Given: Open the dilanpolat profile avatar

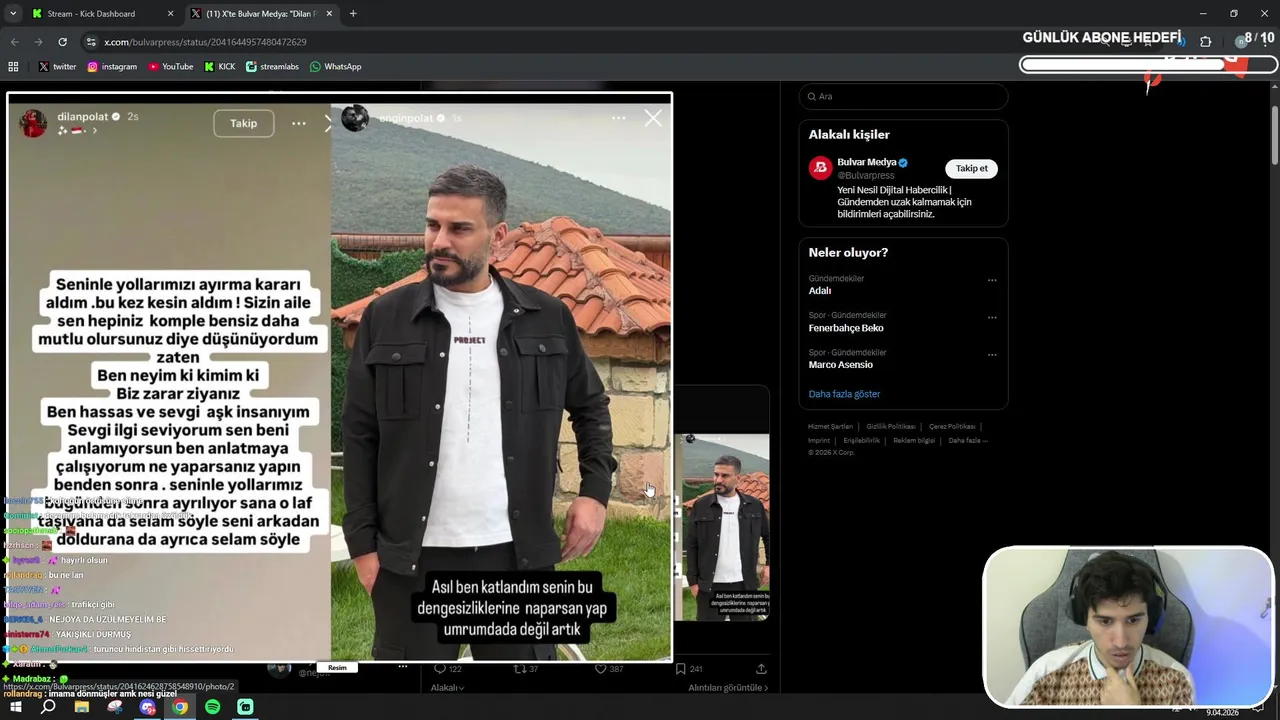Looking at the screenshot, I should (x=33, y=123).
